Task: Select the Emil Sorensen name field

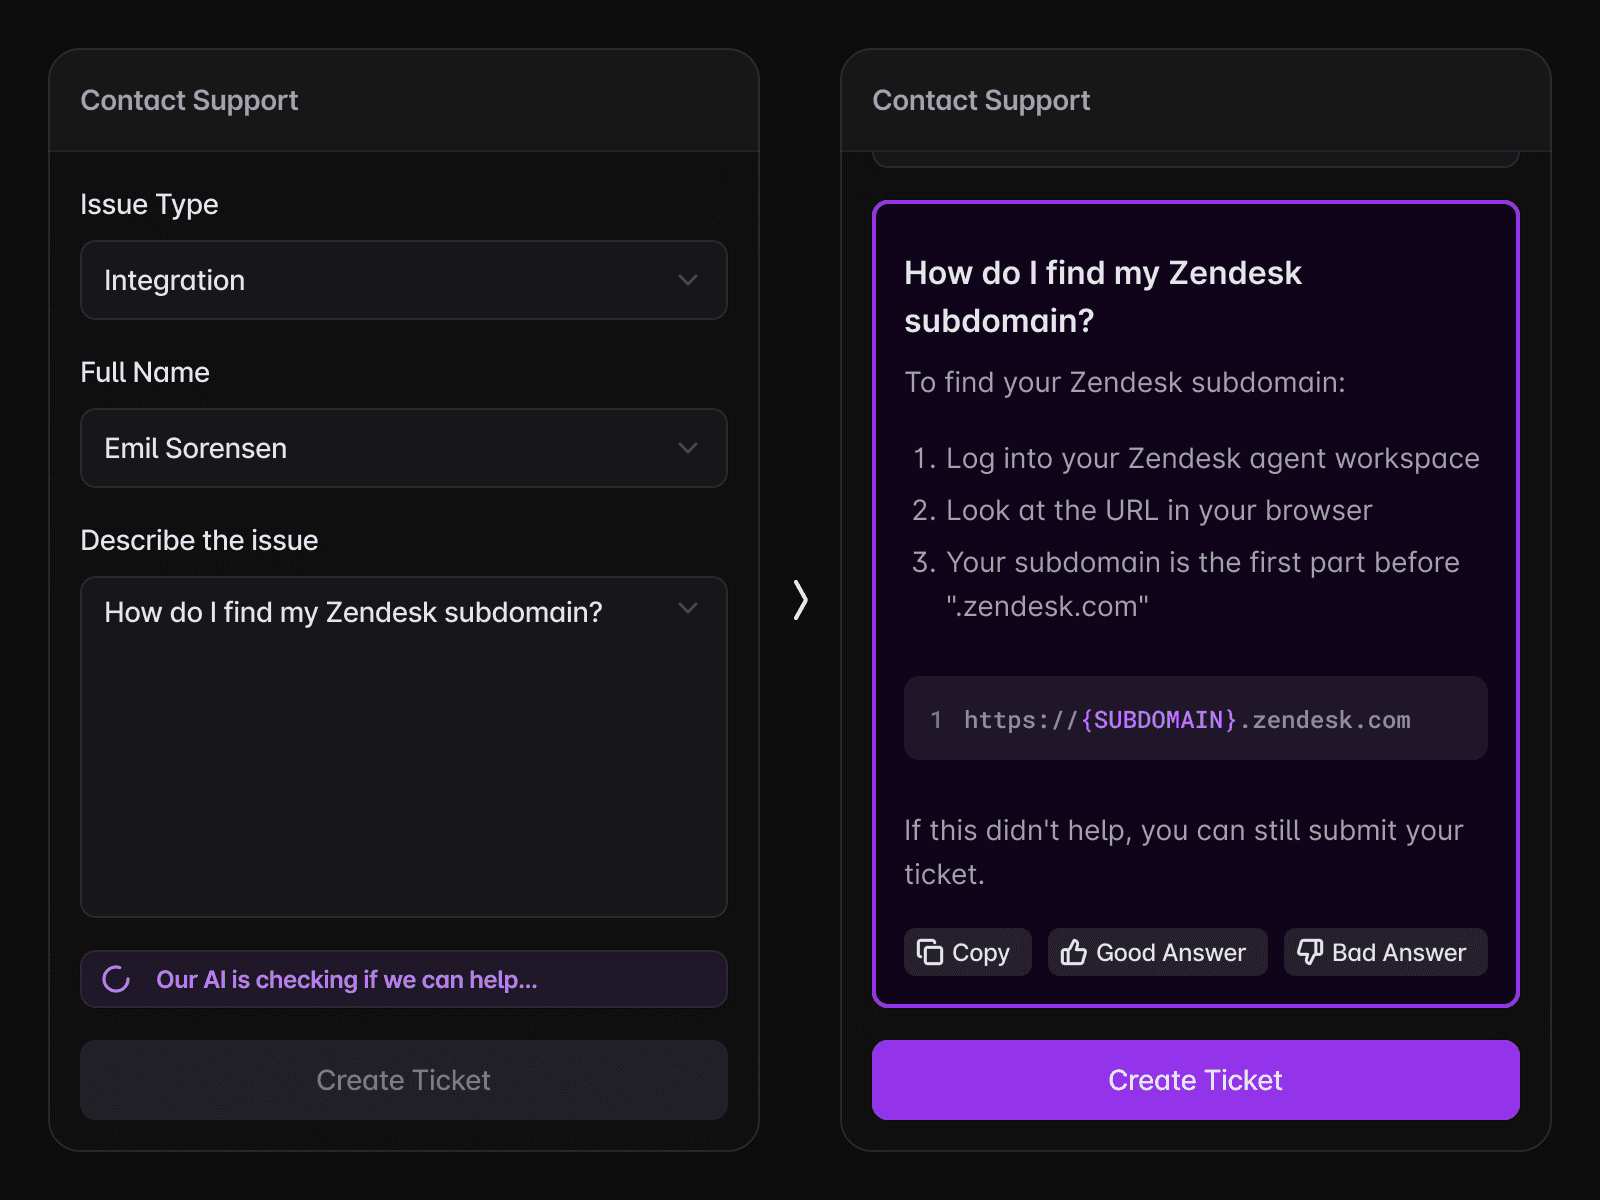Action: tap(380, 448)
